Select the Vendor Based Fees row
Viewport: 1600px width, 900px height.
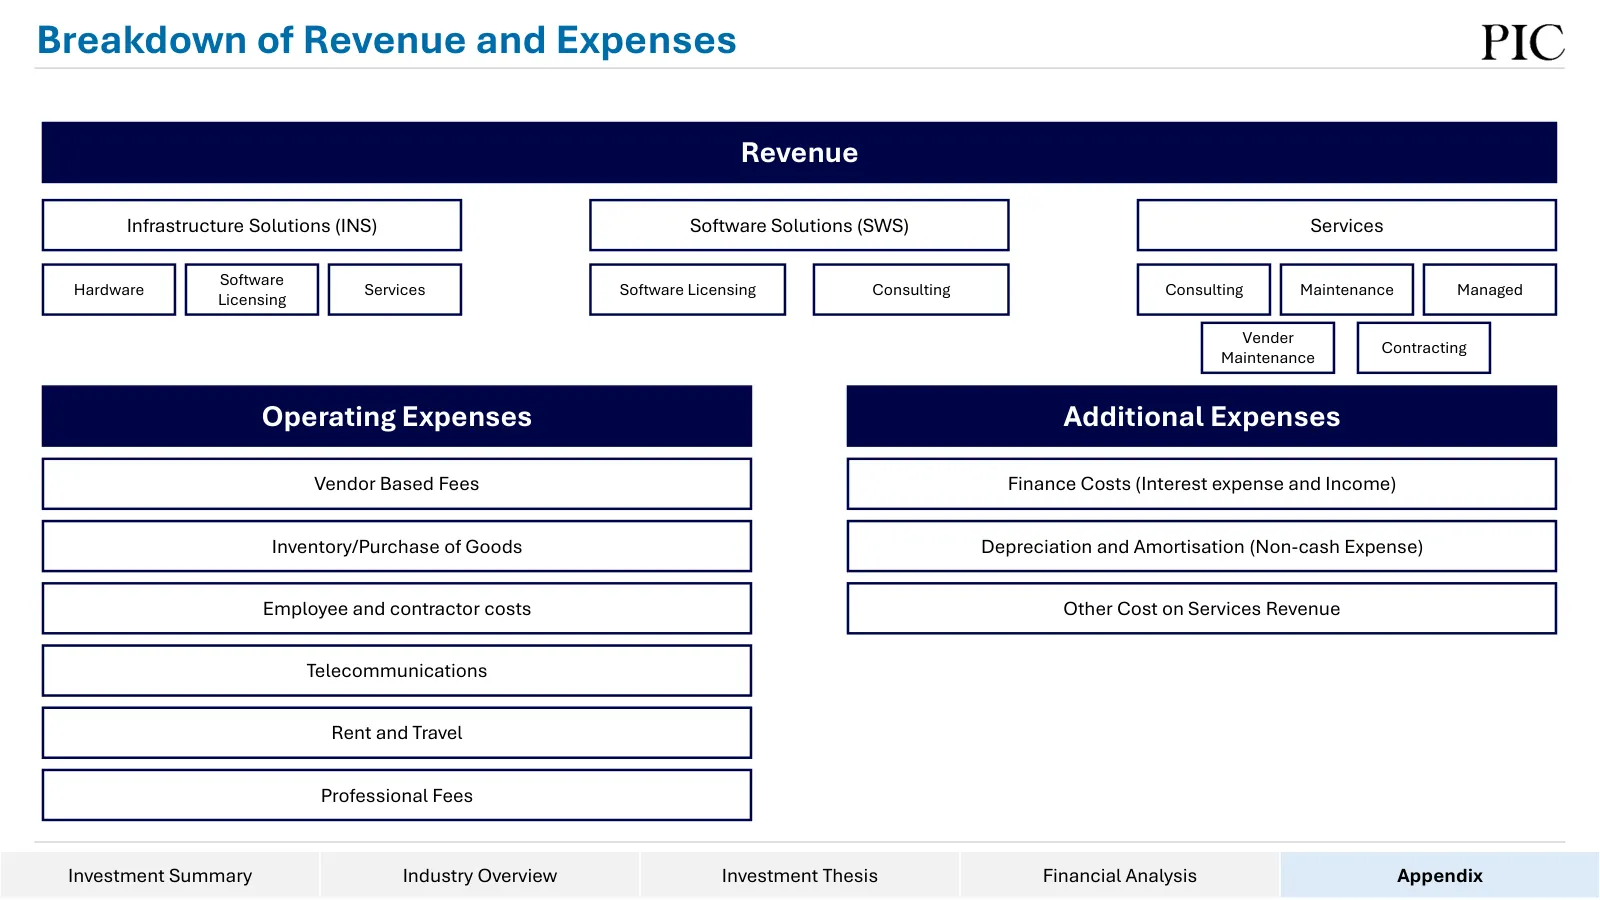pyautogui.click(x=397, y=484)
